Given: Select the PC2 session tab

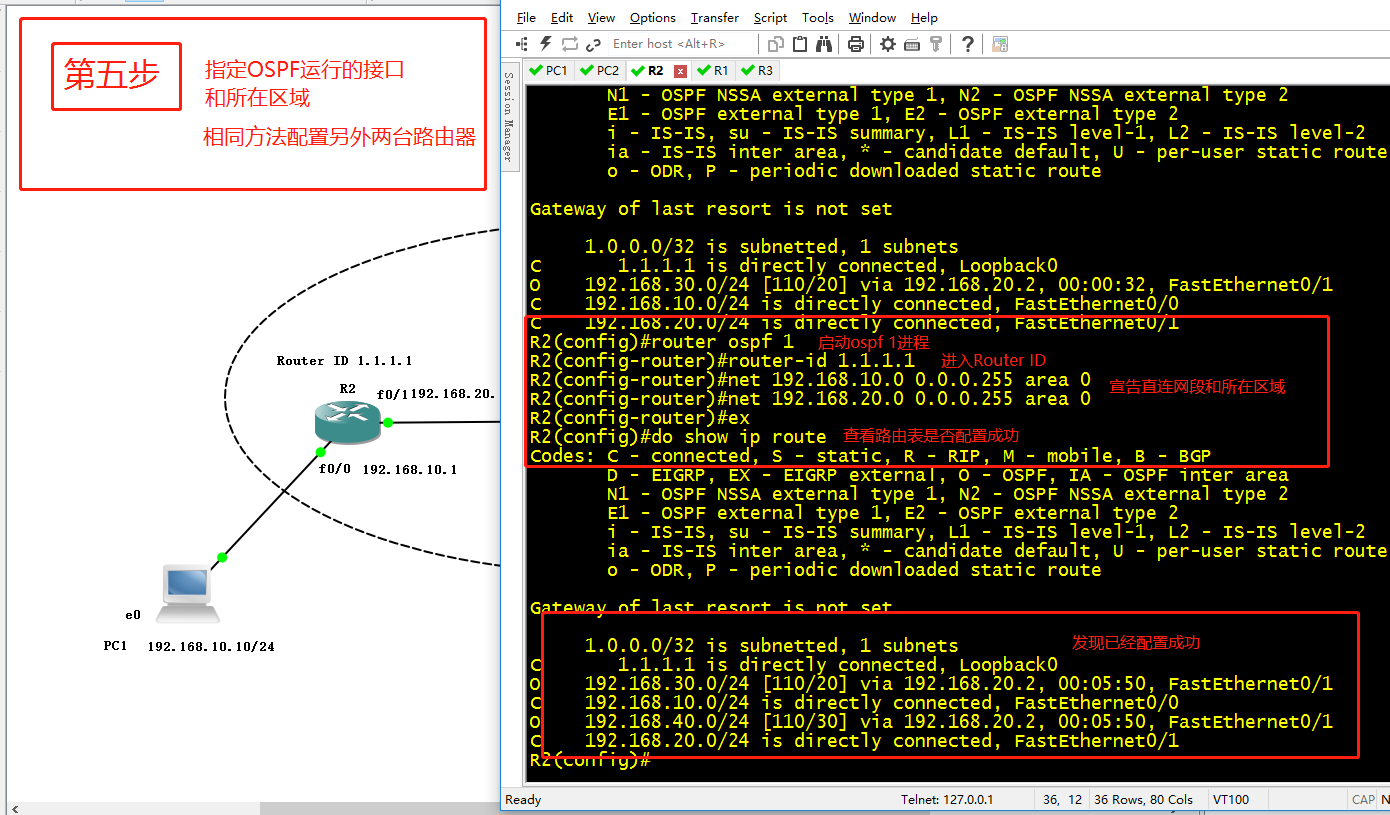Looking at the screenshot, I should pyautogui.click(x=598, y=70).
